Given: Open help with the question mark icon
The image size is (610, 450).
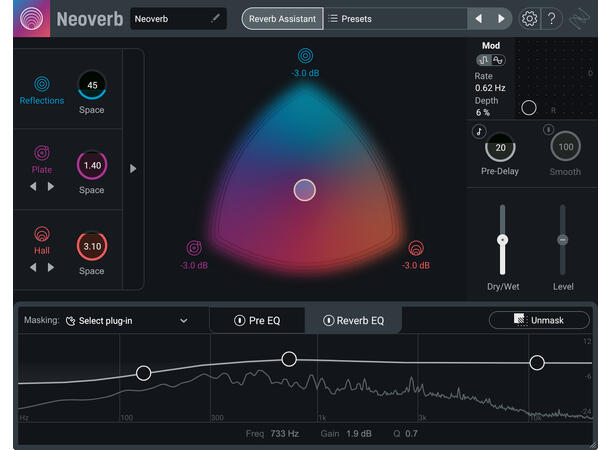Looking at the screenshot, I should pos(552,18).
